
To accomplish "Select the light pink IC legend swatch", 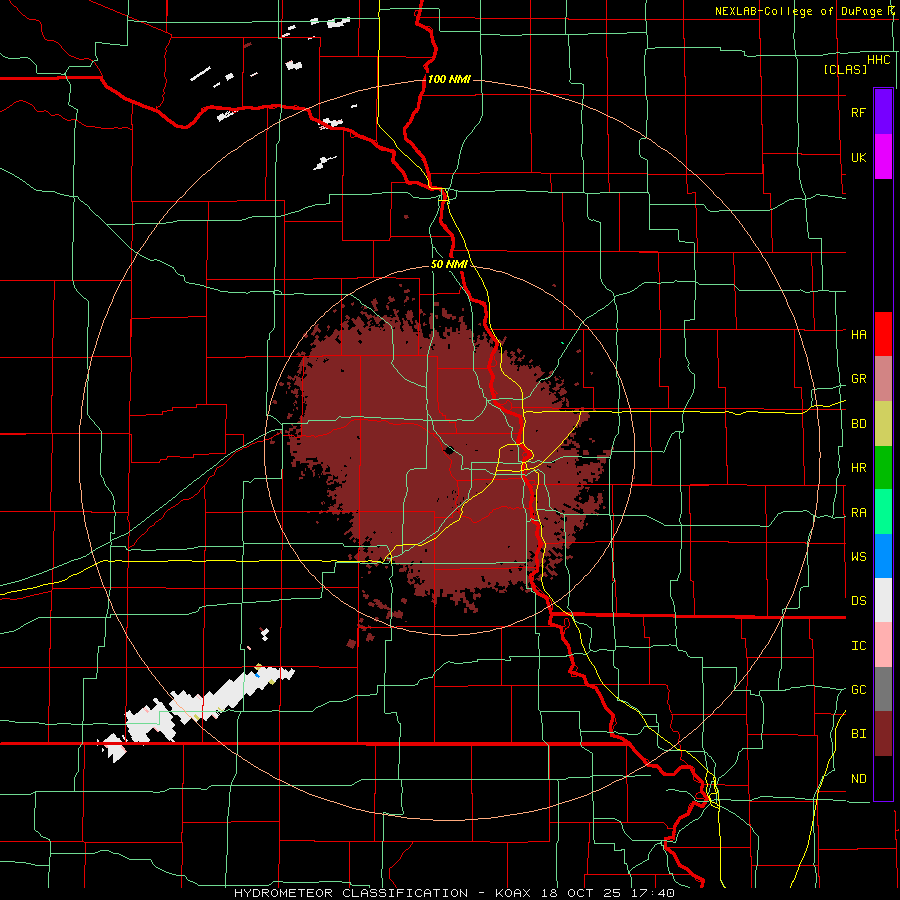I will click(883, 645).
